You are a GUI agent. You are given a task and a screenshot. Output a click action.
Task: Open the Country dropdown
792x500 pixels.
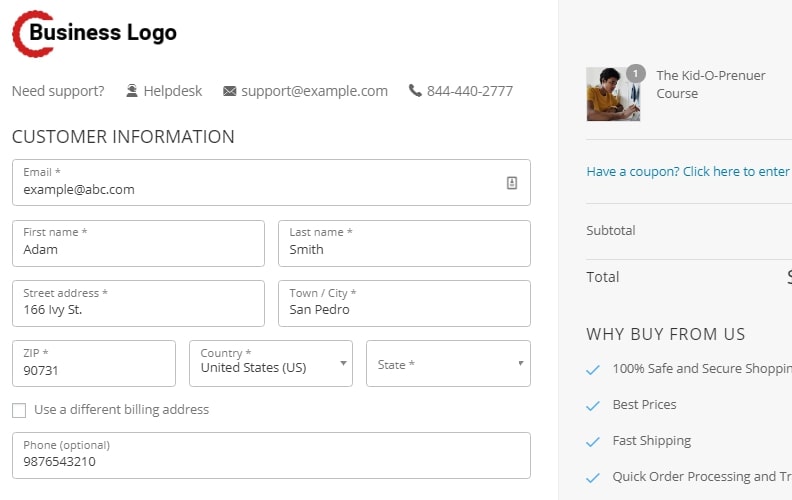pos(271,364)
